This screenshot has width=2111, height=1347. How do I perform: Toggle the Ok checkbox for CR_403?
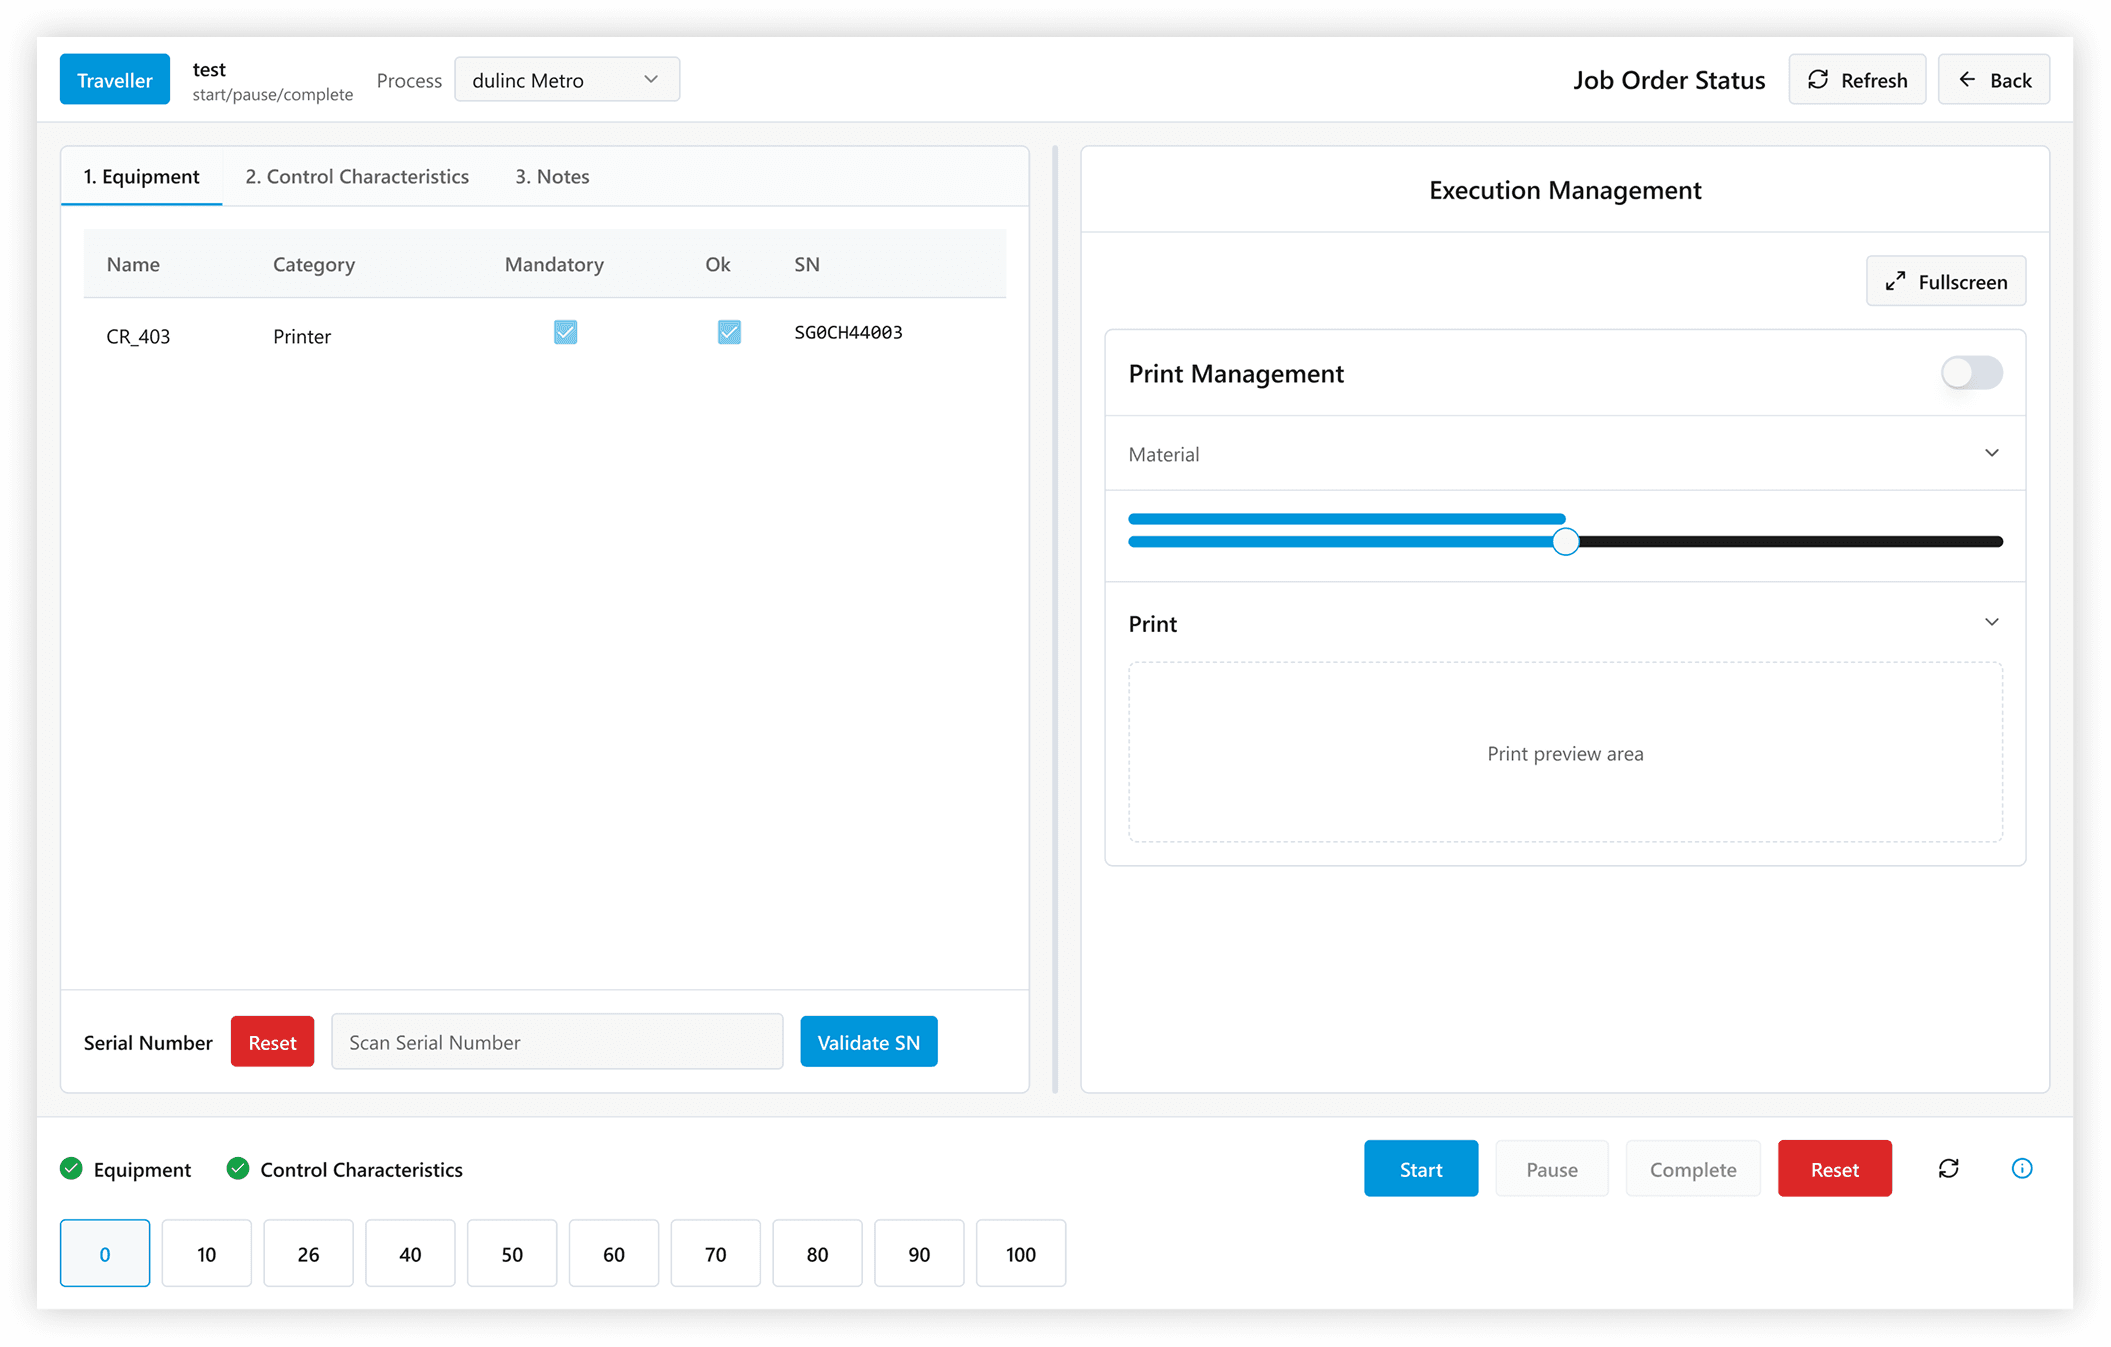click(729, 332)
